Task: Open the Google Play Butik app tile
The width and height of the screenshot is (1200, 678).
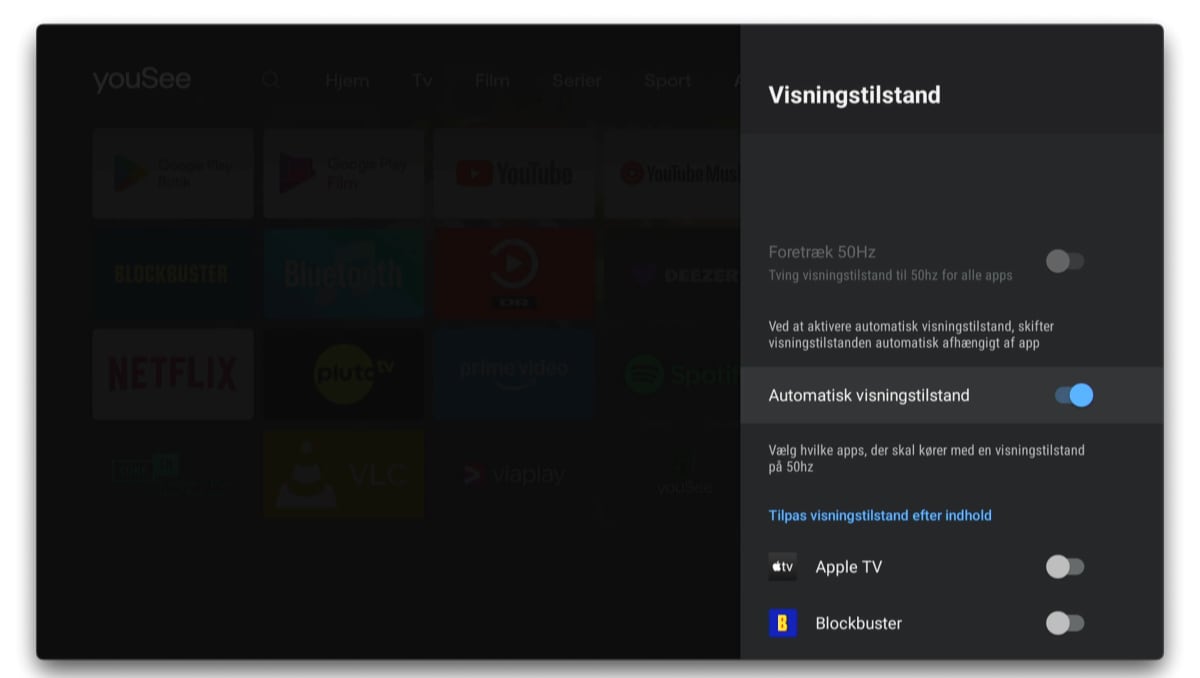Action: click(x=173, y=173)
